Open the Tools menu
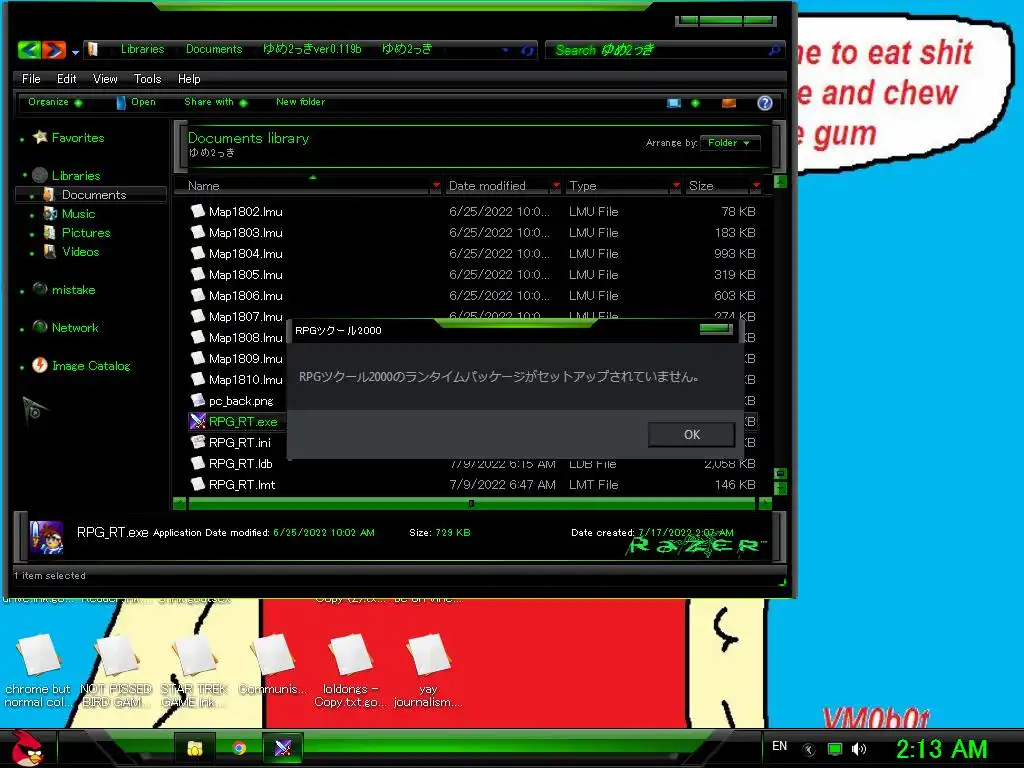 click(148, 79)
